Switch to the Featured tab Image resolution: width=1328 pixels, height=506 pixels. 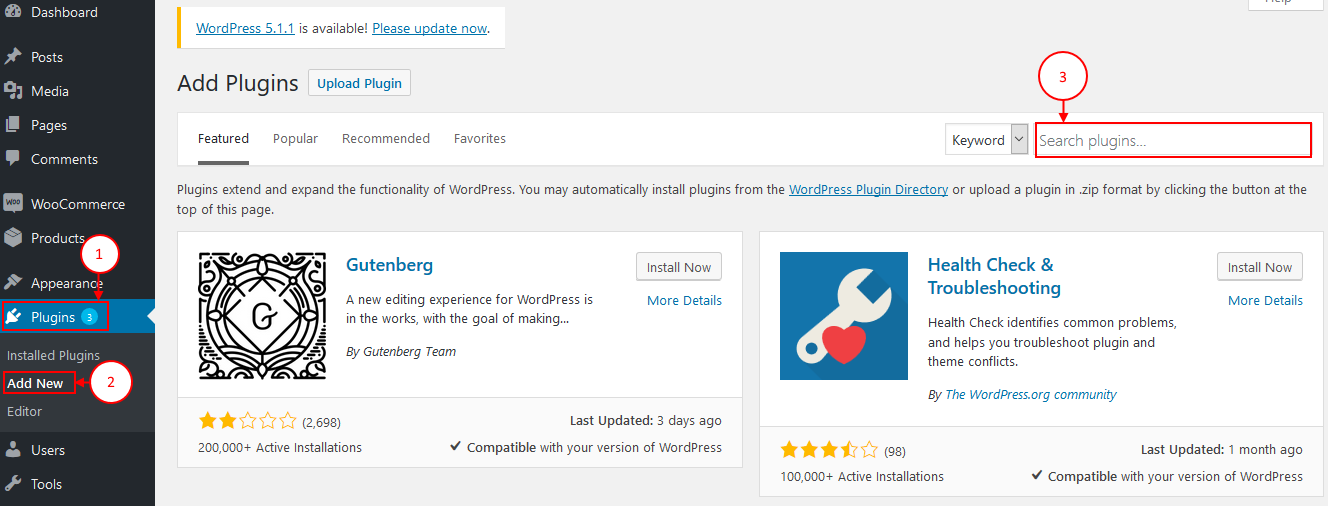pos(223,139)
